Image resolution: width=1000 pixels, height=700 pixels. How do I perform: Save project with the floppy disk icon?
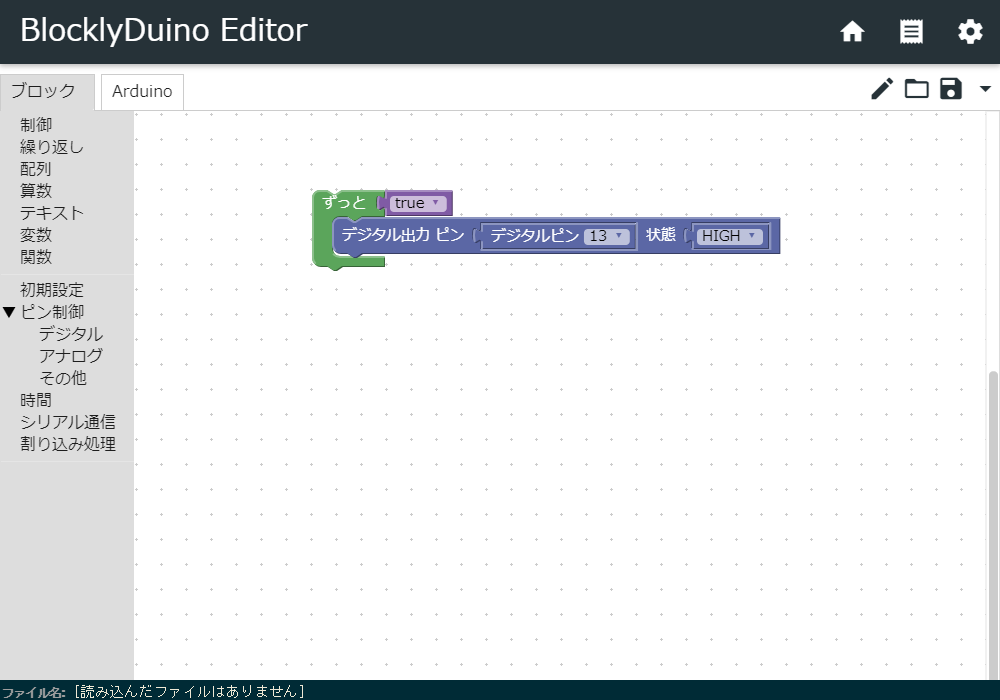pyautogui.click(x=950, y=89)
